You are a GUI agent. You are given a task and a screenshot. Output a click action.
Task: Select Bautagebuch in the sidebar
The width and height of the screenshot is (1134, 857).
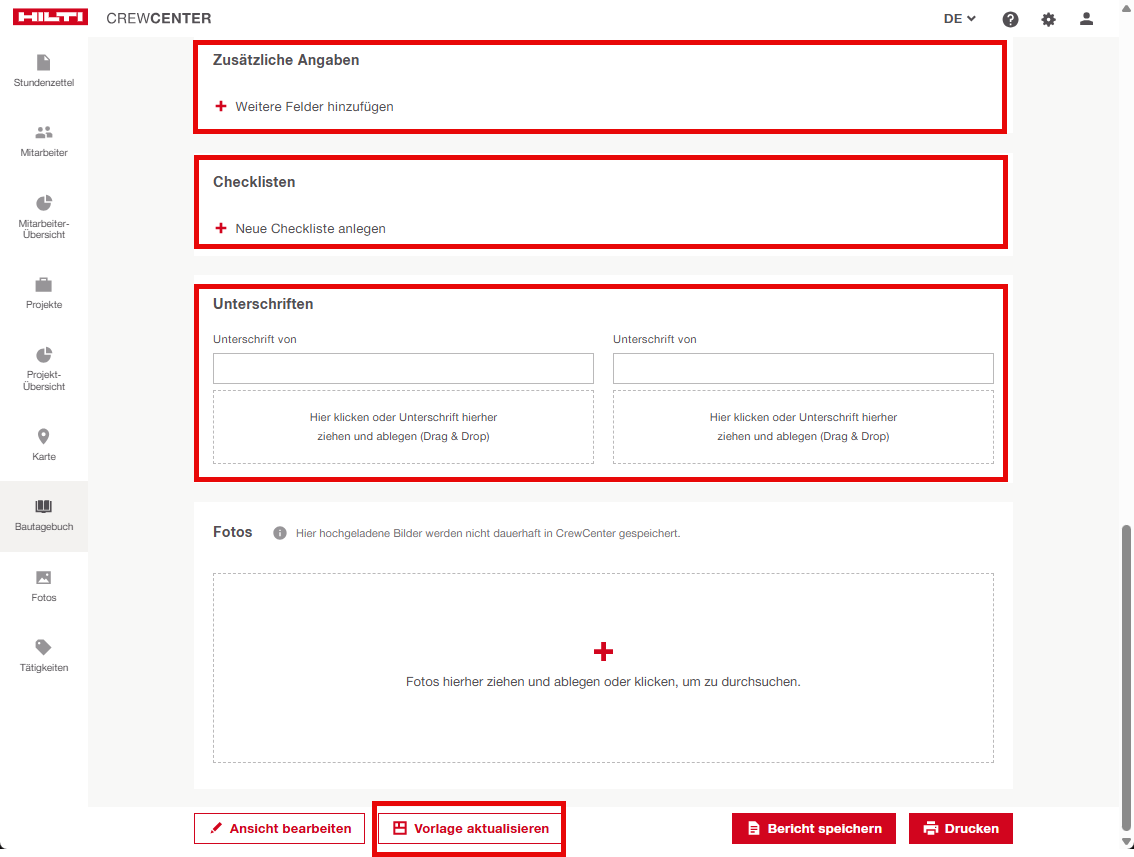click(x=43, y=515)
